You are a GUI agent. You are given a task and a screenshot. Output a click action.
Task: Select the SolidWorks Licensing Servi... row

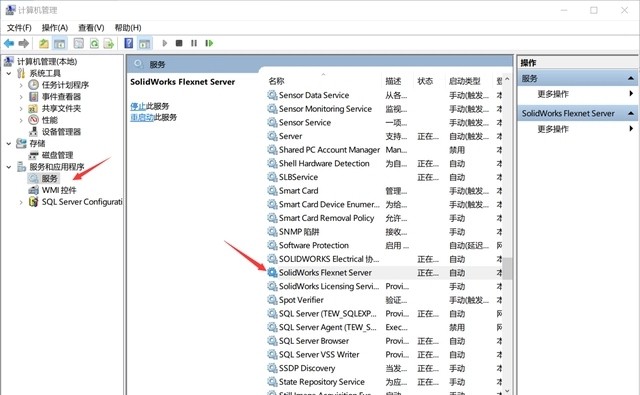(384, 286)
